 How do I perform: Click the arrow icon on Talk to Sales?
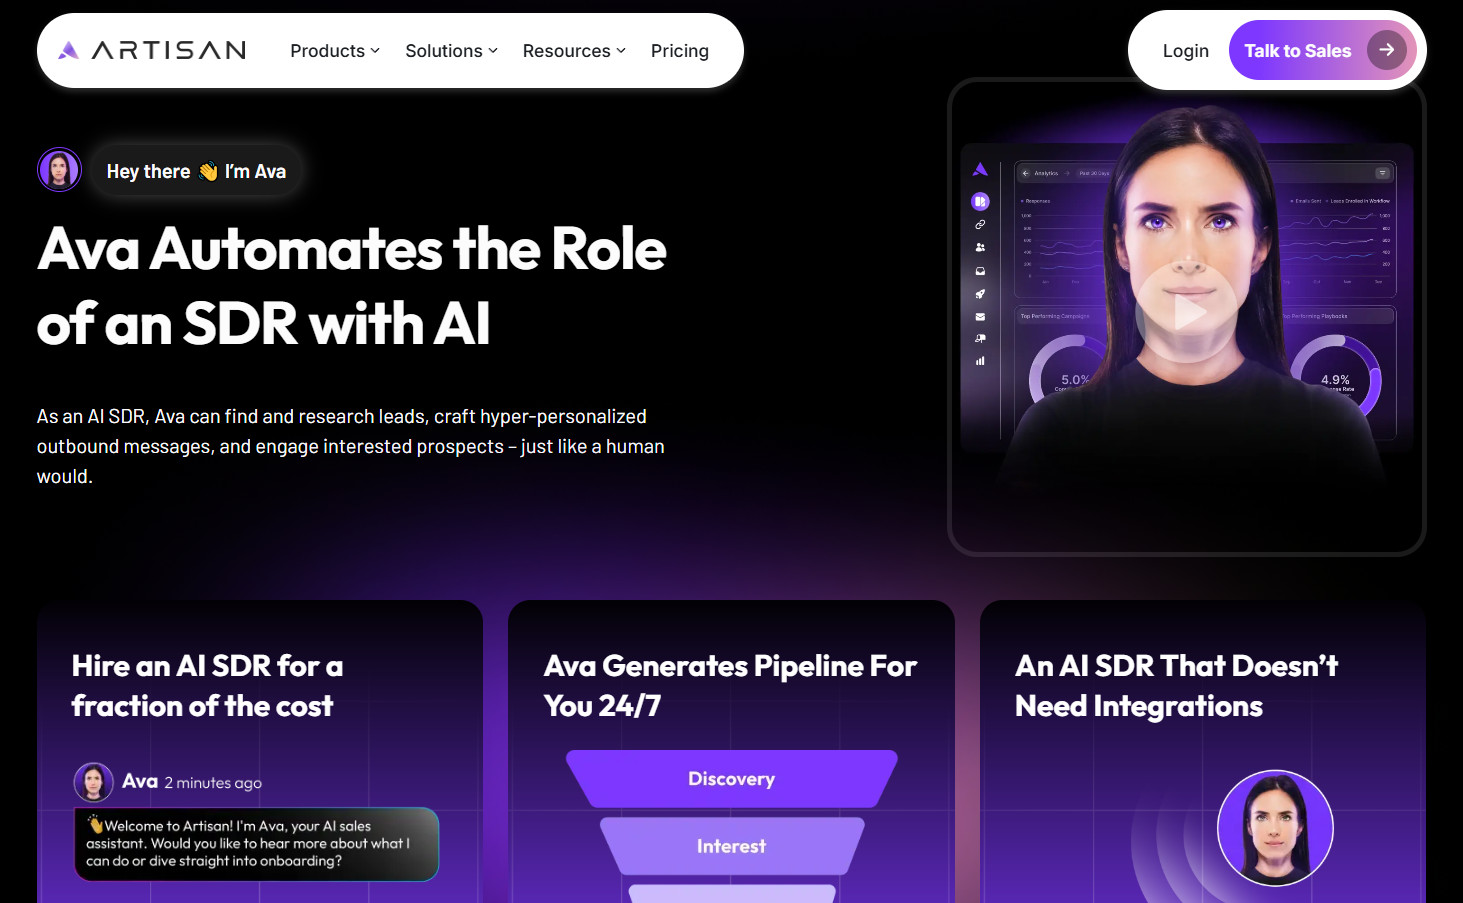coord(1387,50)
